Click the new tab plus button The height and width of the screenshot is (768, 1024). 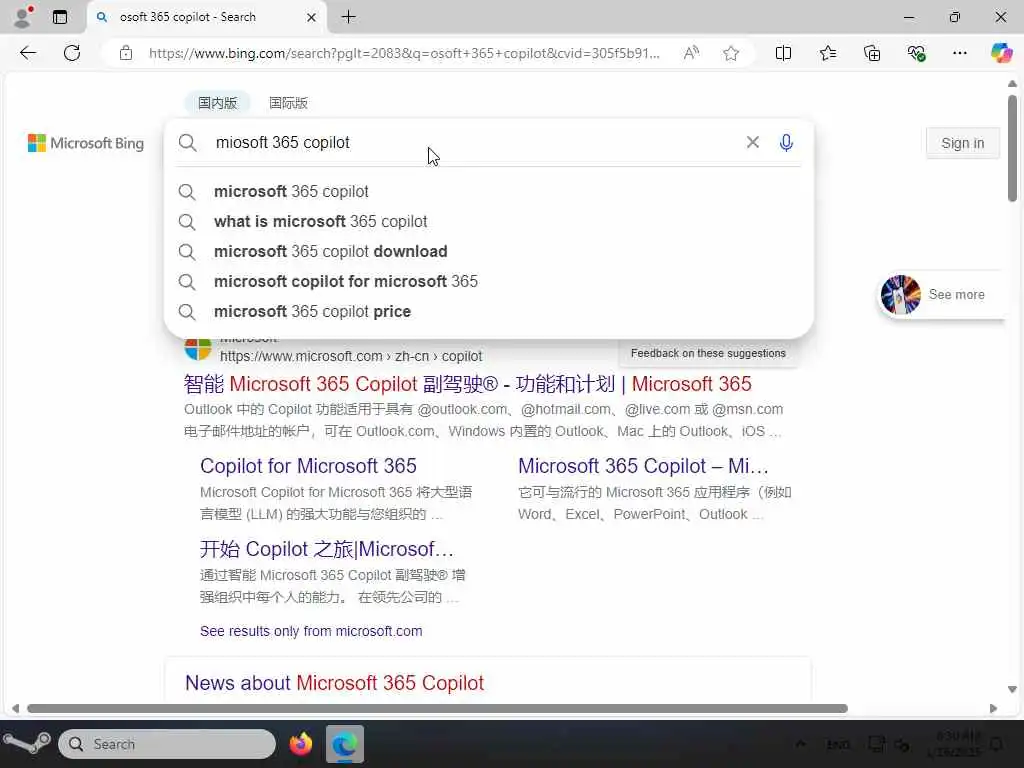pyautogui.click(x=349, y=17)
